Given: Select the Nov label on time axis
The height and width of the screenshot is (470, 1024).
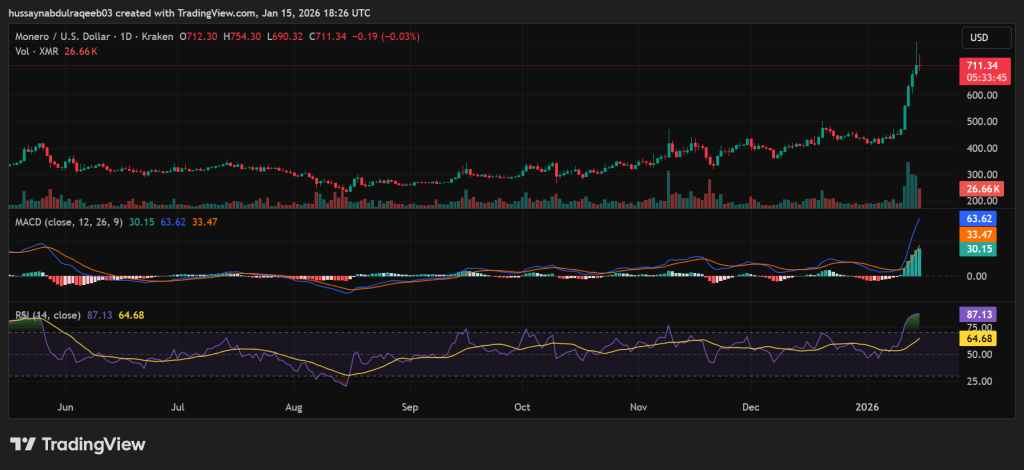Looking at the screenshot, I should click(x=641, y=408).
